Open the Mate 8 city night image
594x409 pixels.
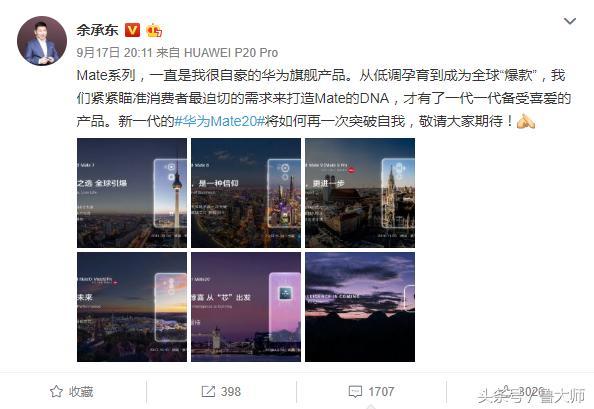click(x=246, y=193)
